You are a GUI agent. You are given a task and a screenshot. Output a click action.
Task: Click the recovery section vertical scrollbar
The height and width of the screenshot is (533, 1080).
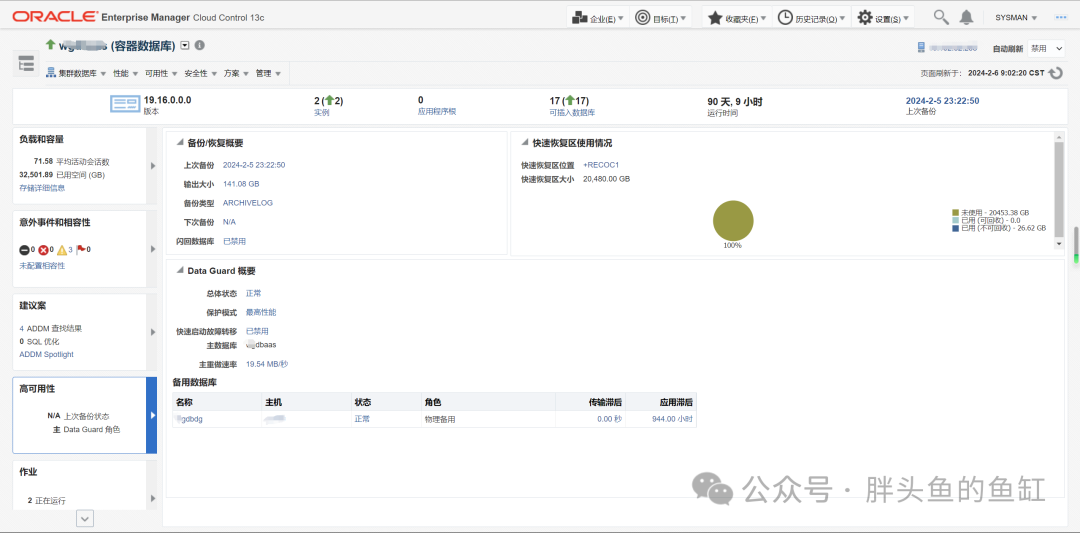click(1059, 189)
